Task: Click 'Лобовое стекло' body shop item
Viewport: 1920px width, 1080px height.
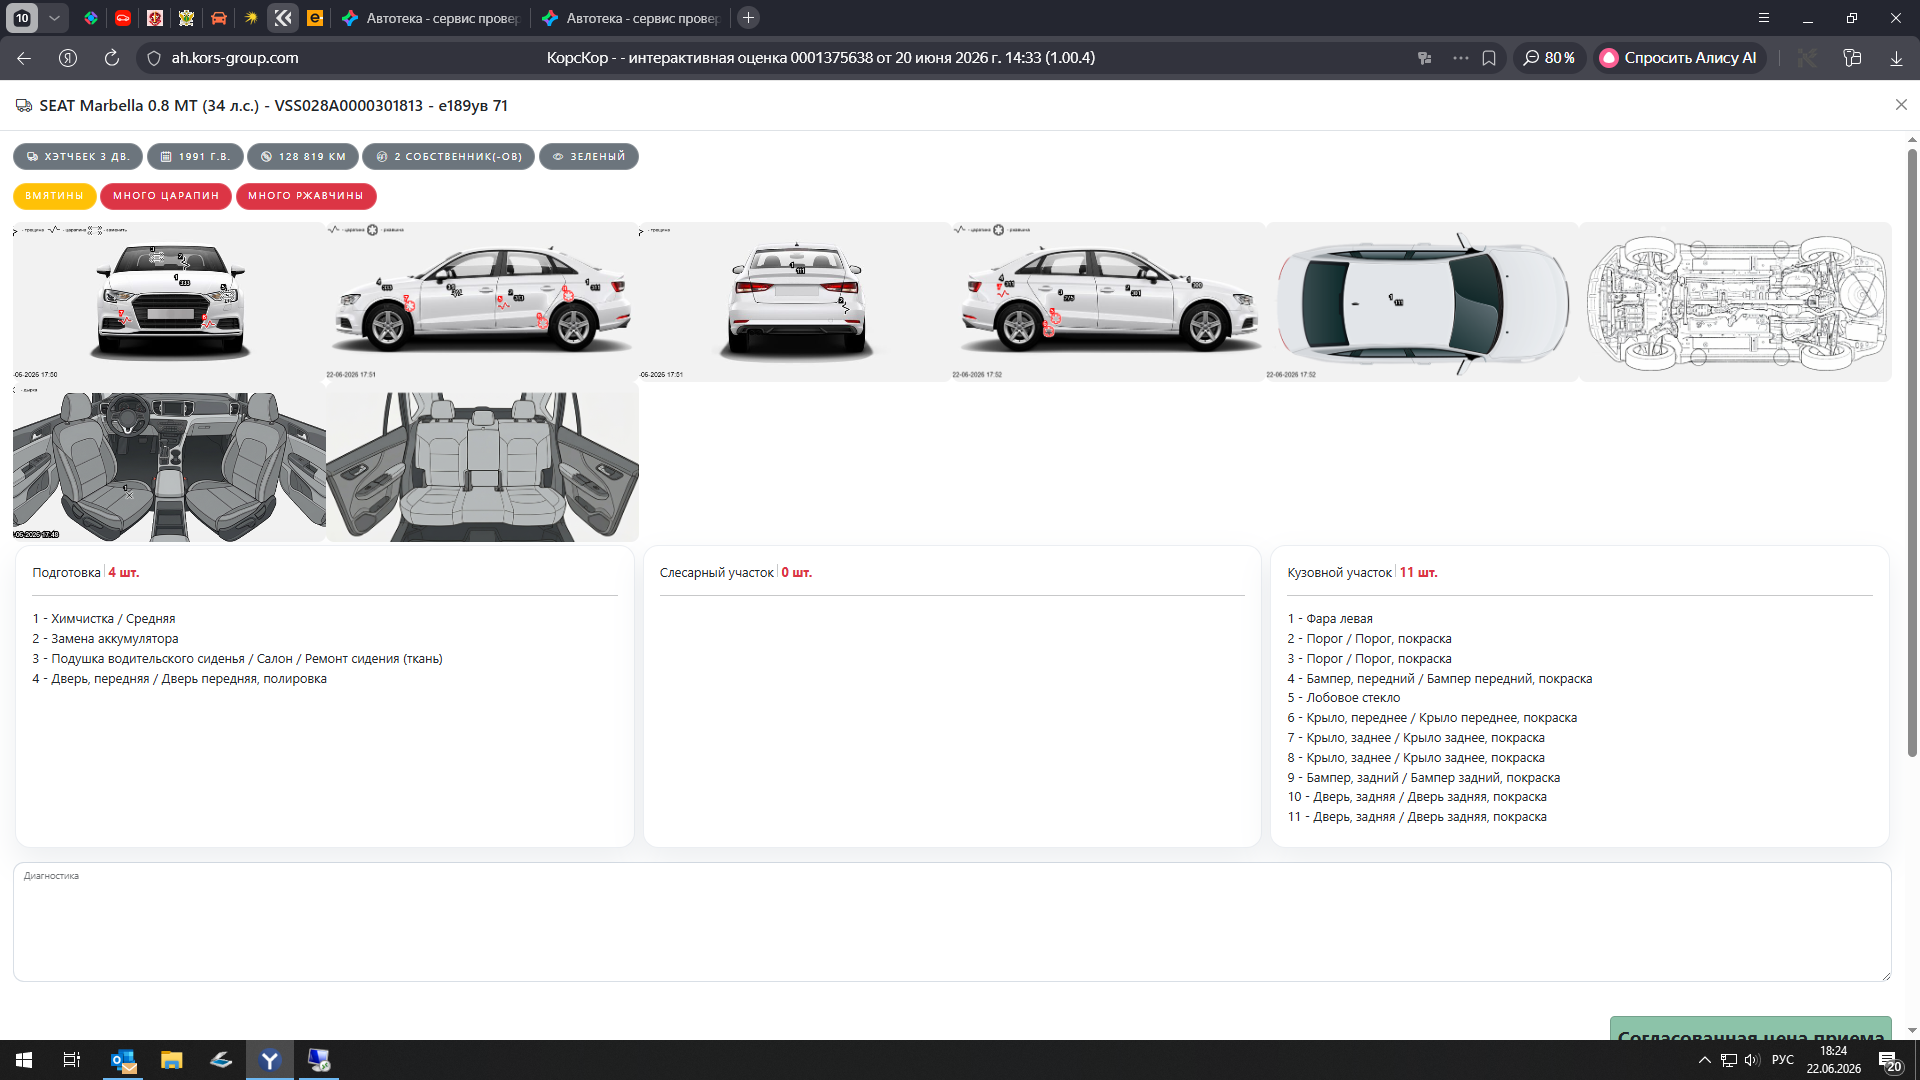Action: pyautogui.click(x=1344, y=698)
